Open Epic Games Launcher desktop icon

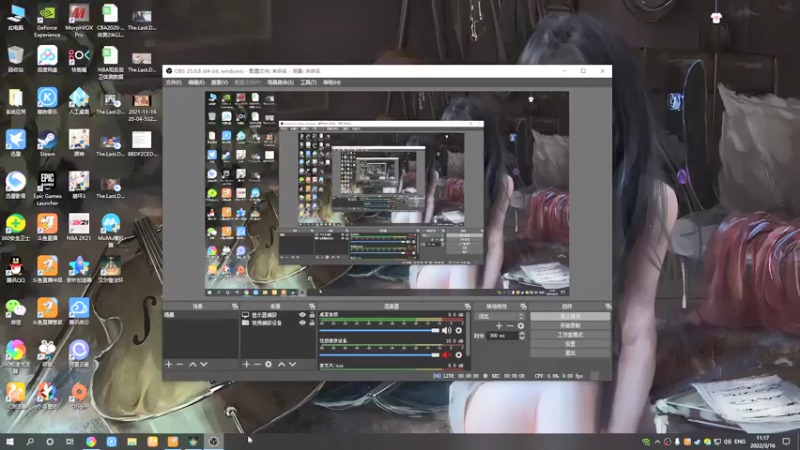point(47,189)
